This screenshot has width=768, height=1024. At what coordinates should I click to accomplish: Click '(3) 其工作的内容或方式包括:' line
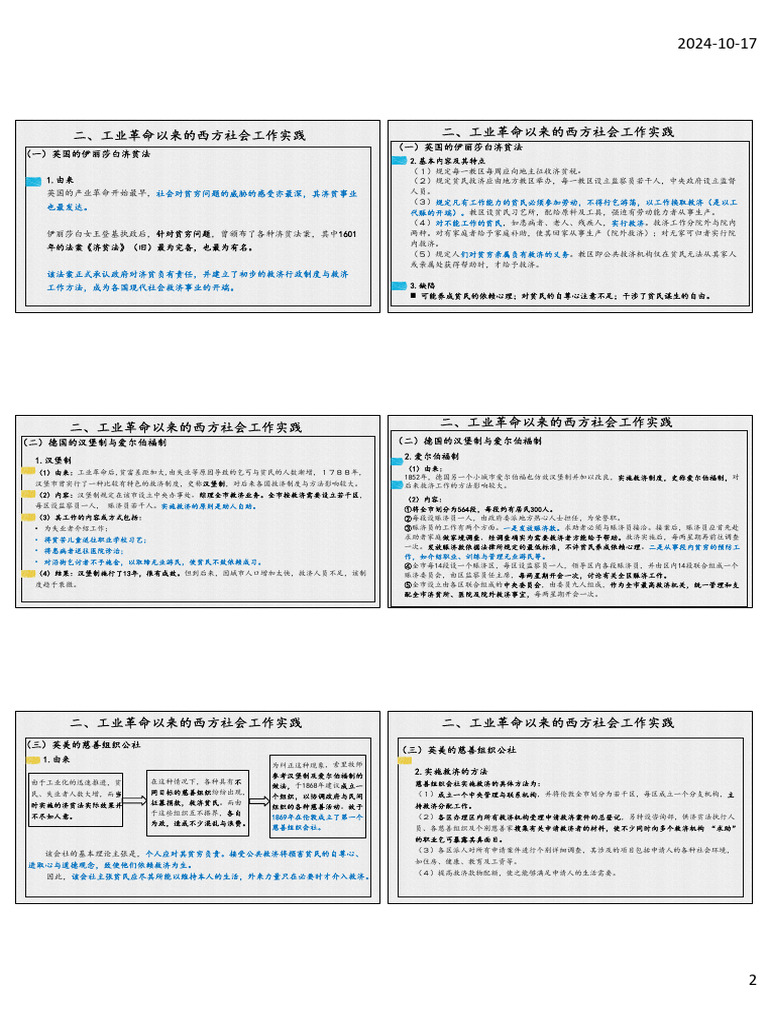90,517
